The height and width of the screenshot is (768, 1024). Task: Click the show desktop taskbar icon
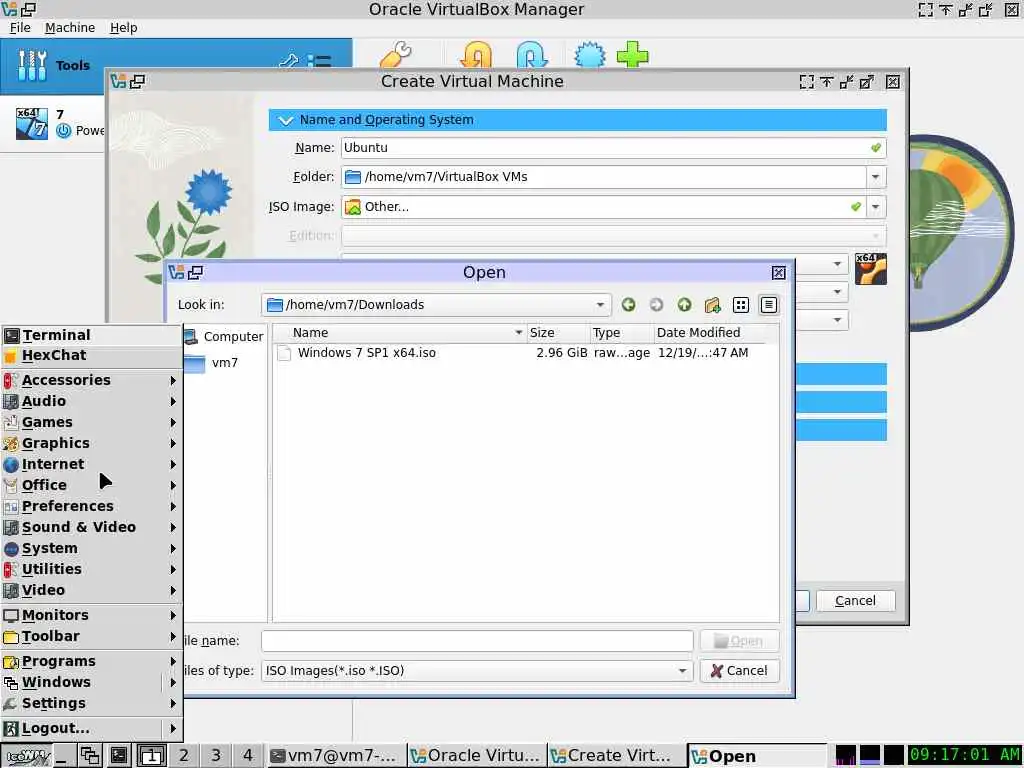64,756
